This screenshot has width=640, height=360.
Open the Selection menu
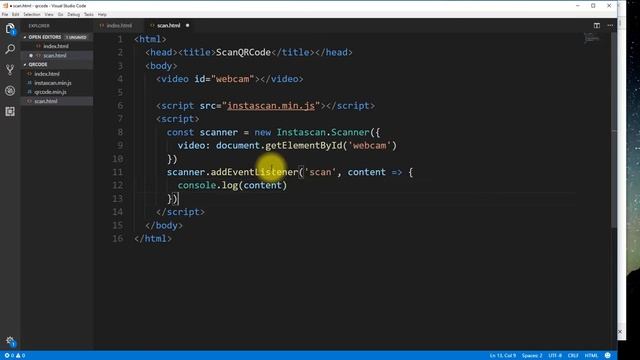(x=32, y=14)
